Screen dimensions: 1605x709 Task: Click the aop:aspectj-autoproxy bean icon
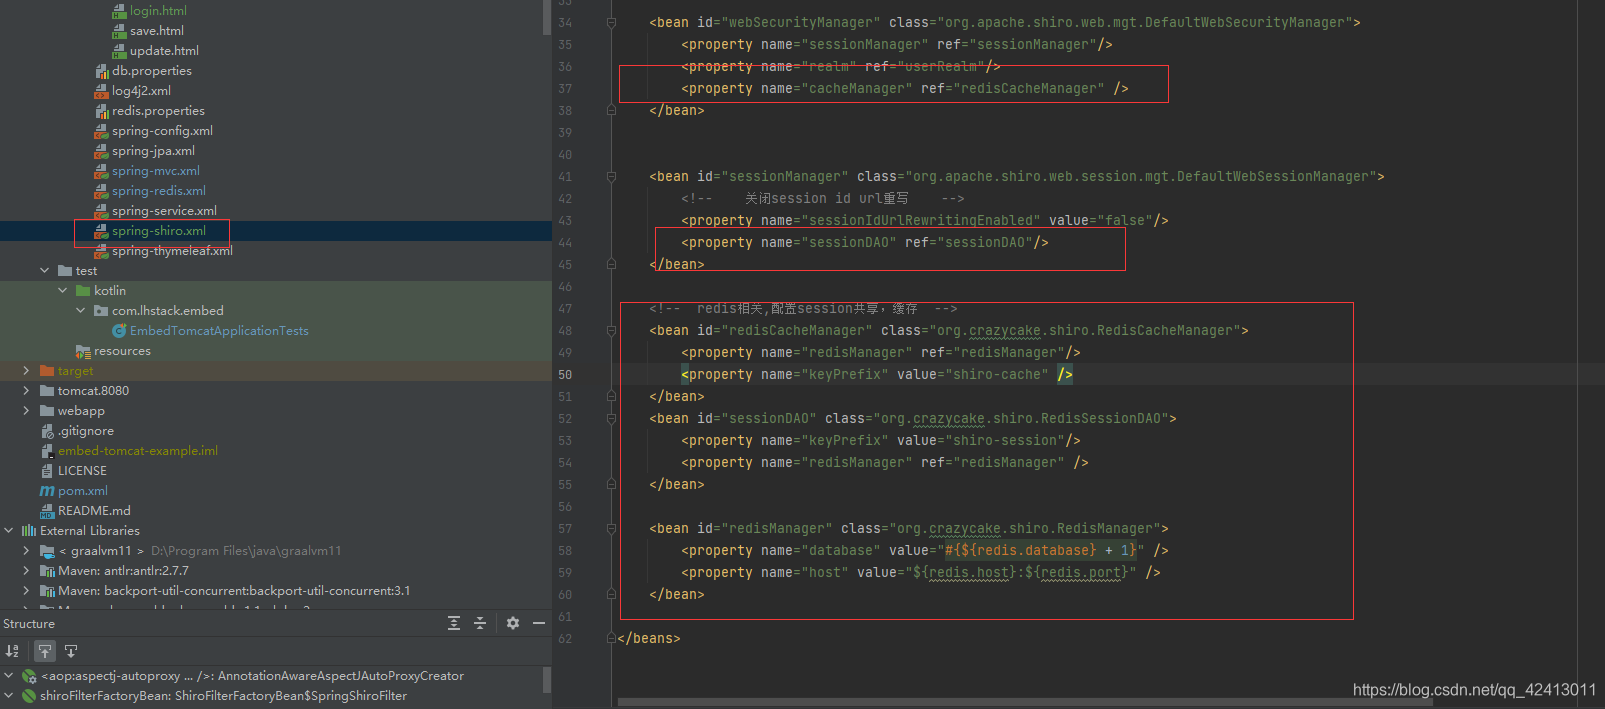29,676
